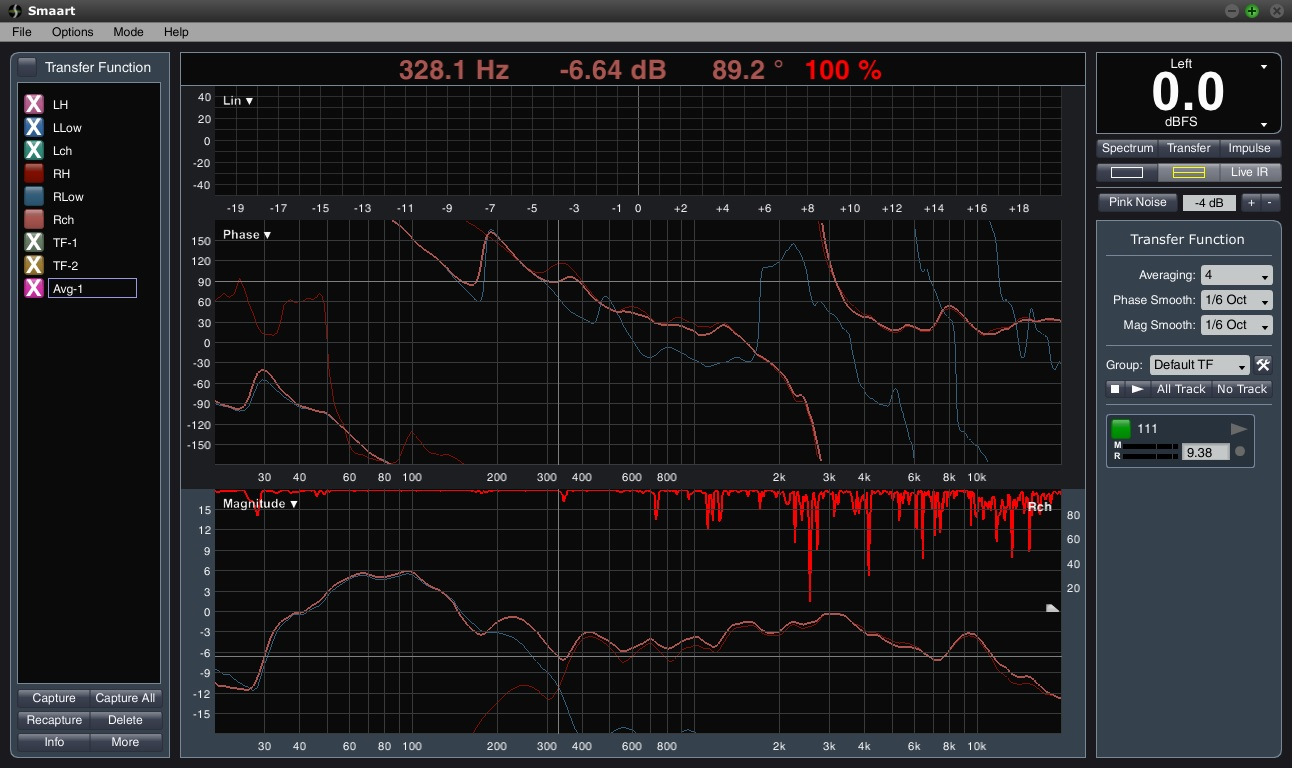Screen dimensions: 1295x776
Task: Click the RH dark red color swatch
Action: coord(34,173)
